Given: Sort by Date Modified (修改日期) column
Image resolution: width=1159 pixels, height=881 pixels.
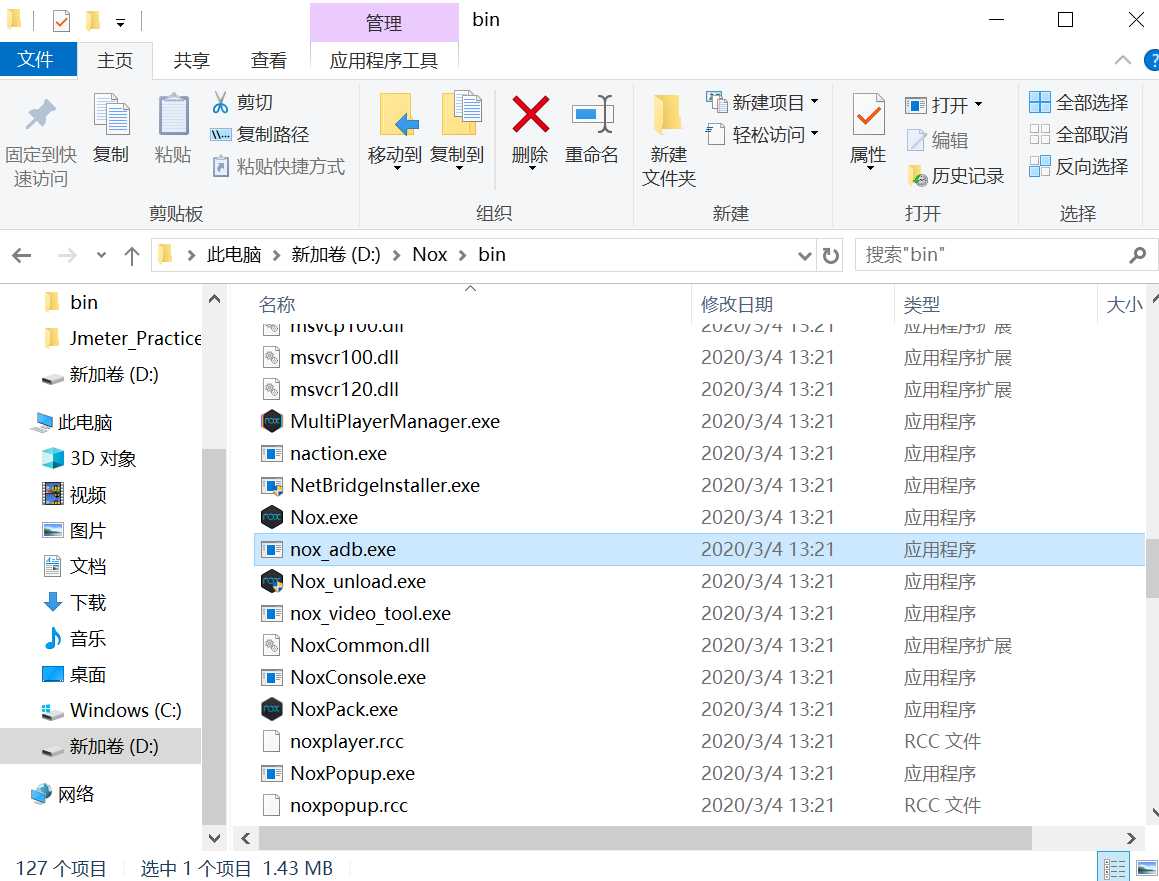Looking at the screenshot, I should tap(736, 305).
